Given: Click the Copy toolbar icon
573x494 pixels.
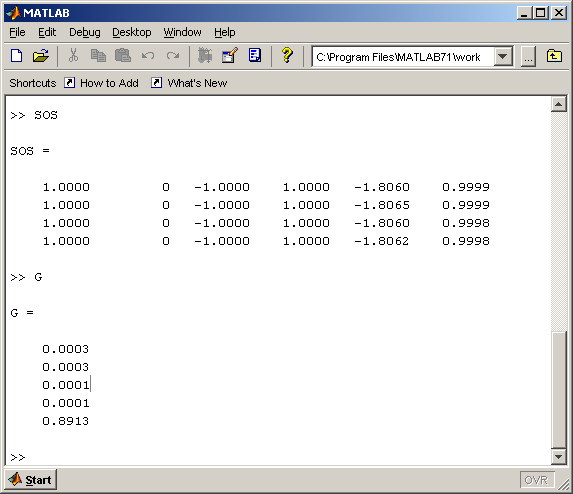Looking at the screenshot, I should [98, 56].
